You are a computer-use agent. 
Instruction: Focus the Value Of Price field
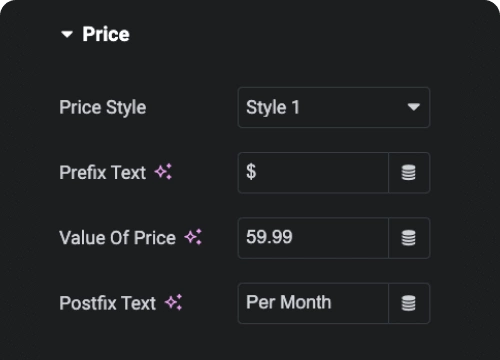click(313, 238)
